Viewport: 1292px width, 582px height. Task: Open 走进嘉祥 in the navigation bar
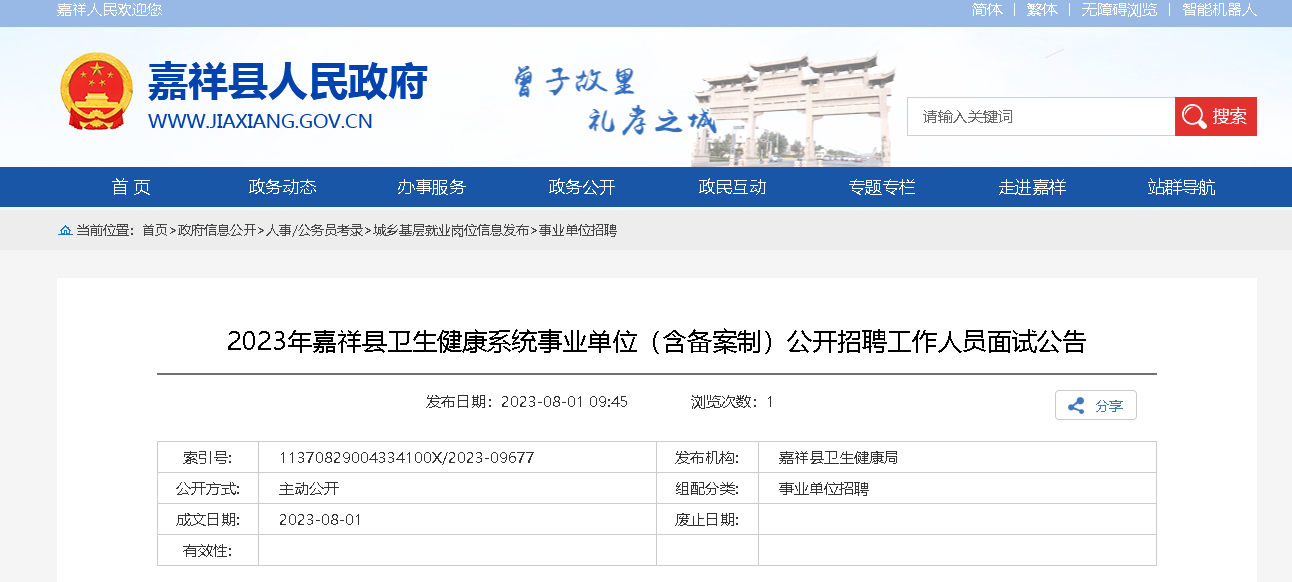click(x=1032, y=187)
